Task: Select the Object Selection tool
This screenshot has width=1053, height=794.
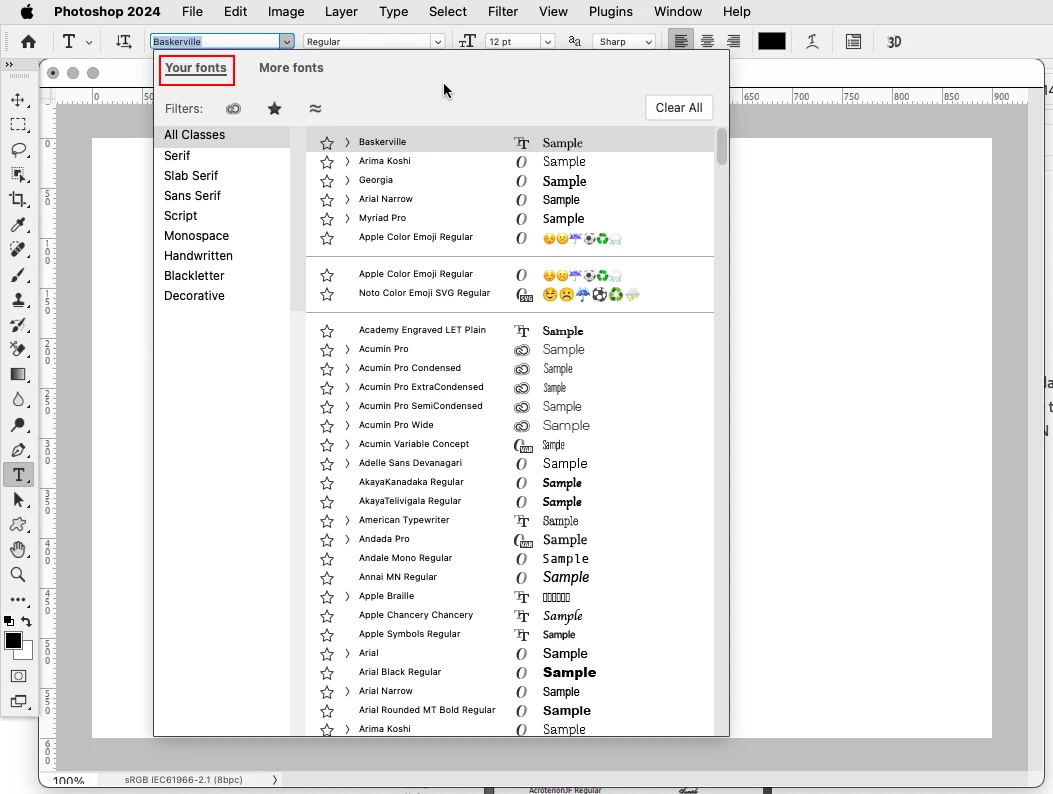Action: pyautogui.click(x=18, y=175)
